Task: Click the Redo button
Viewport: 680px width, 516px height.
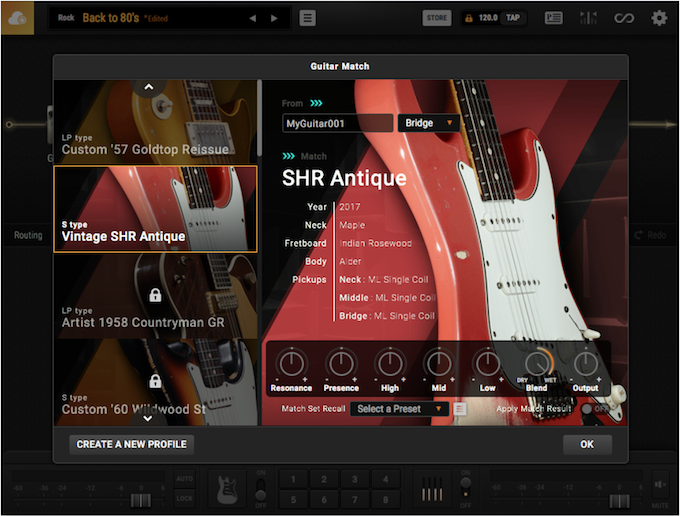Action: tap(650, 235)
